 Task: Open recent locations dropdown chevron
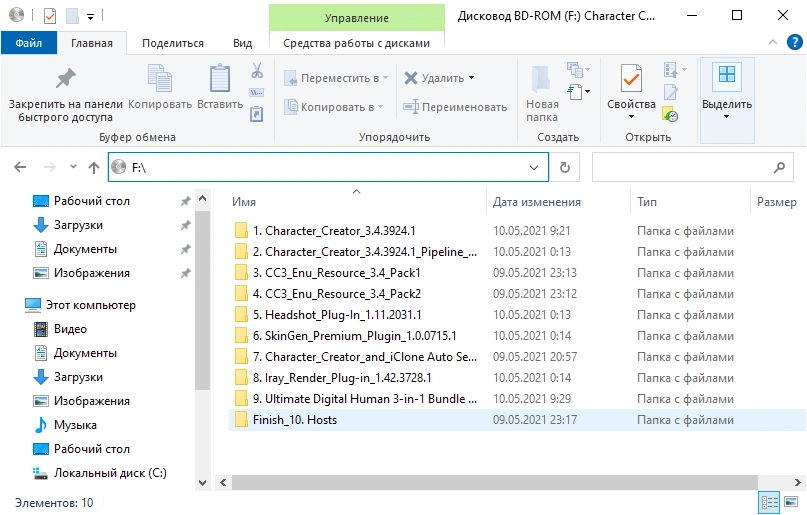73,166
